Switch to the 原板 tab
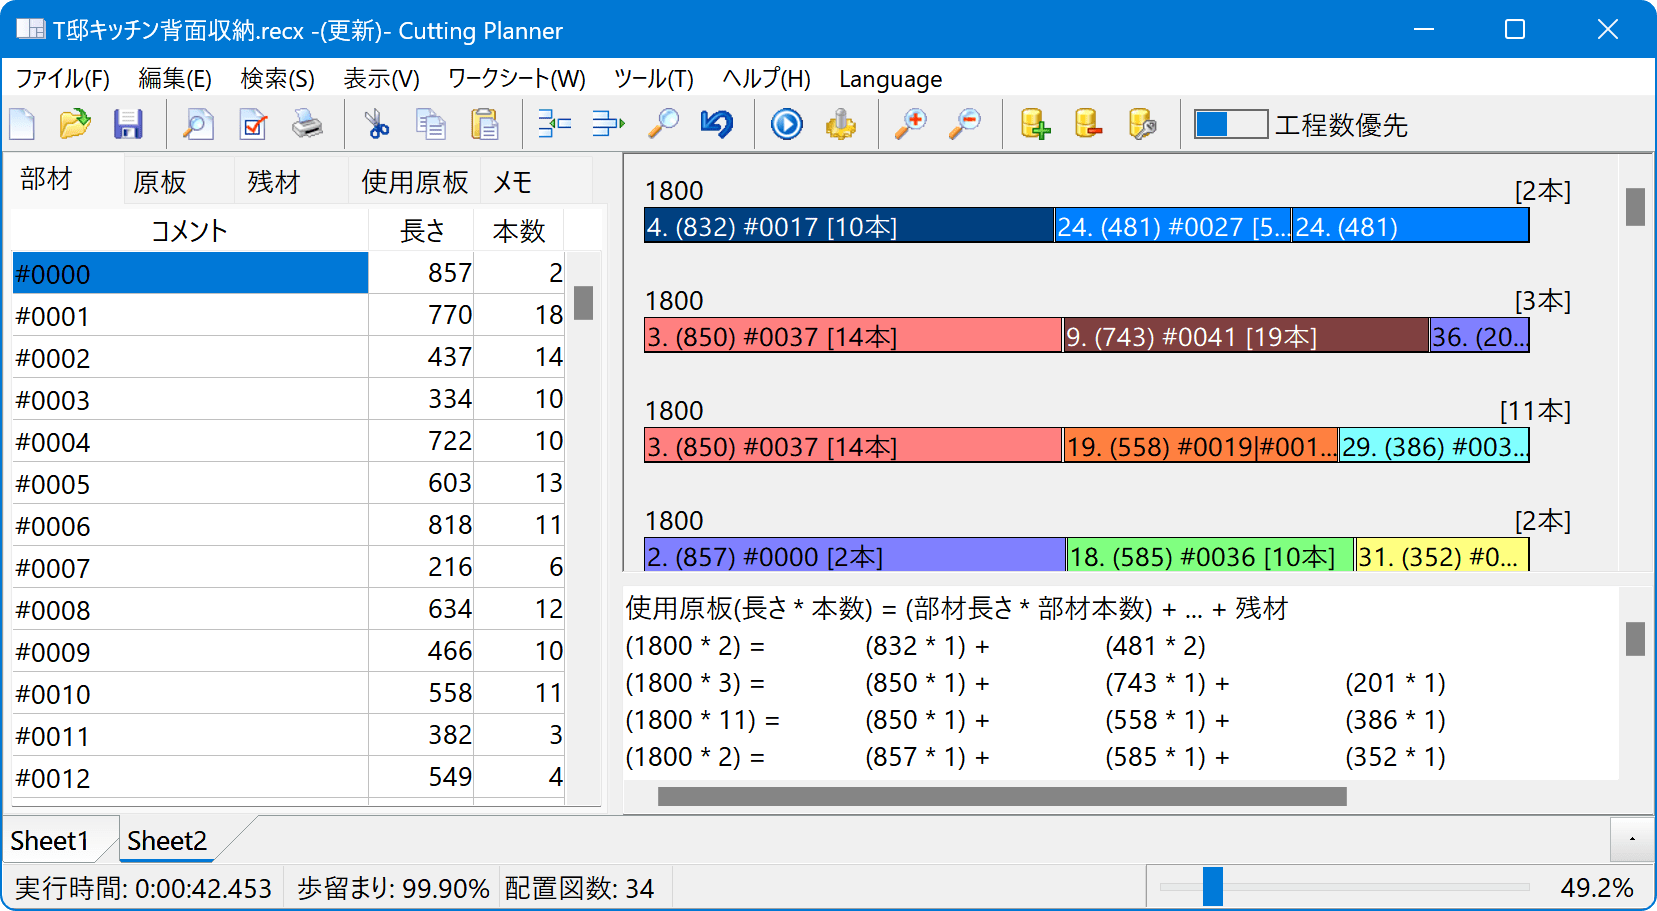Viewport: 1657px width, 911px height. [160, 182]
